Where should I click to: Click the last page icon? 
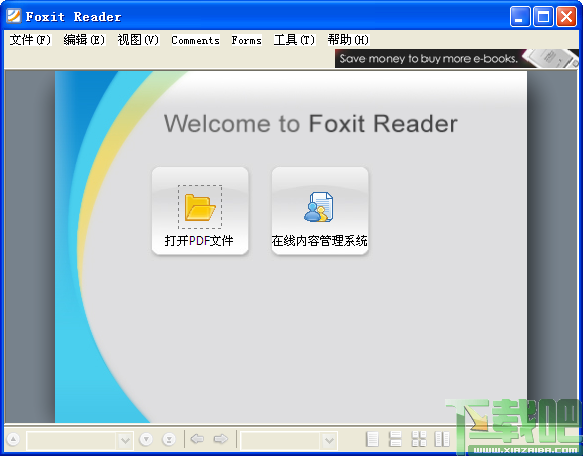[x=169, y=440]
